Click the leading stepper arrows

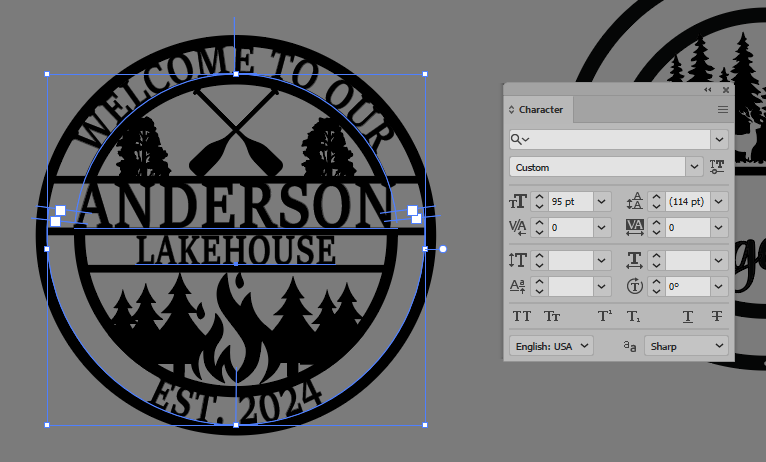coord(656,202)
